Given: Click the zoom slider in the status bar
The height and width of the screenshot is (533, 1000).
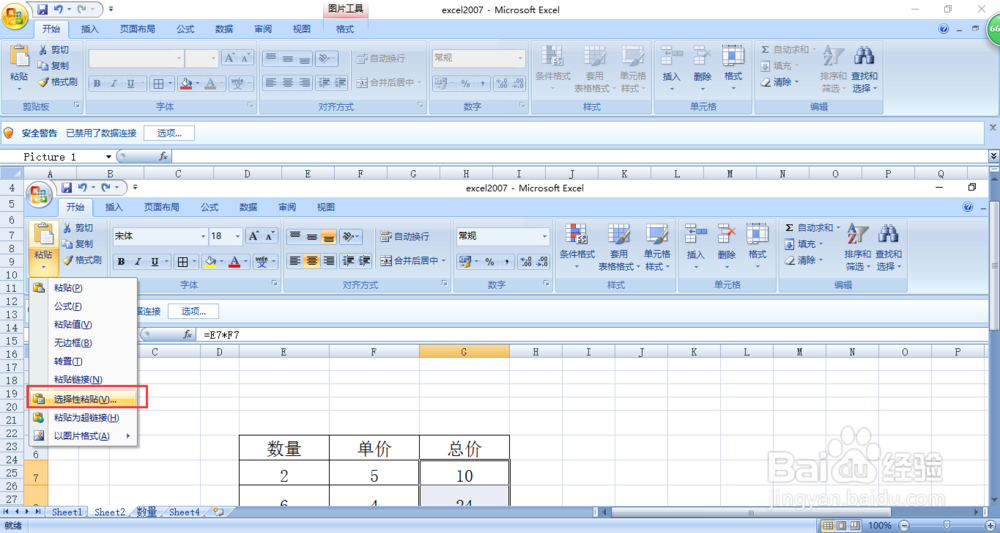Looking at the screenshot, I should point(946,525).
